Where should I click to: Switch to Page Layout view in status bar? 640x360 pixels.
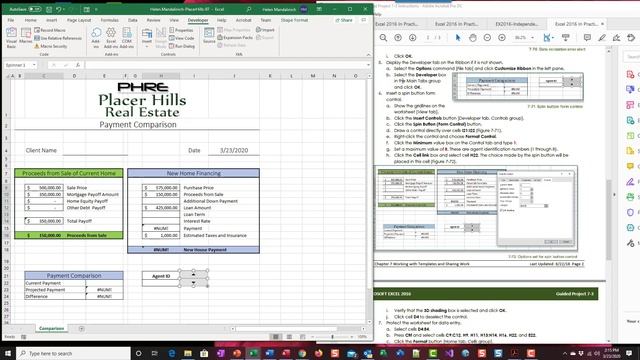click(289, 337)
